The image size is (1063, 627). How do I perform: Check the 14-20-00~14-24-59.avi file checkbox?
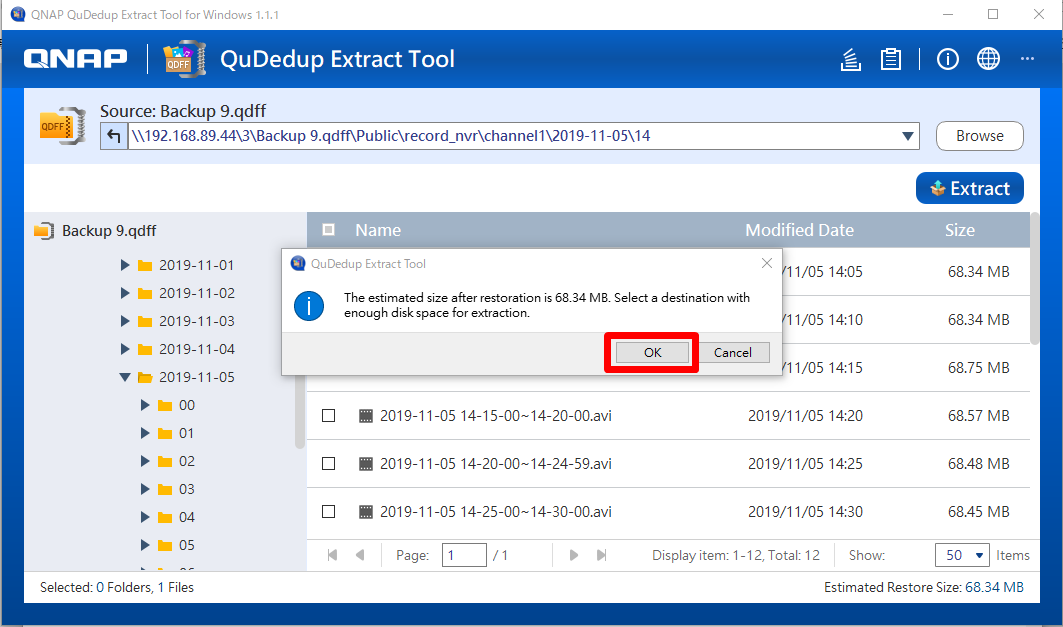click(328, 464)
